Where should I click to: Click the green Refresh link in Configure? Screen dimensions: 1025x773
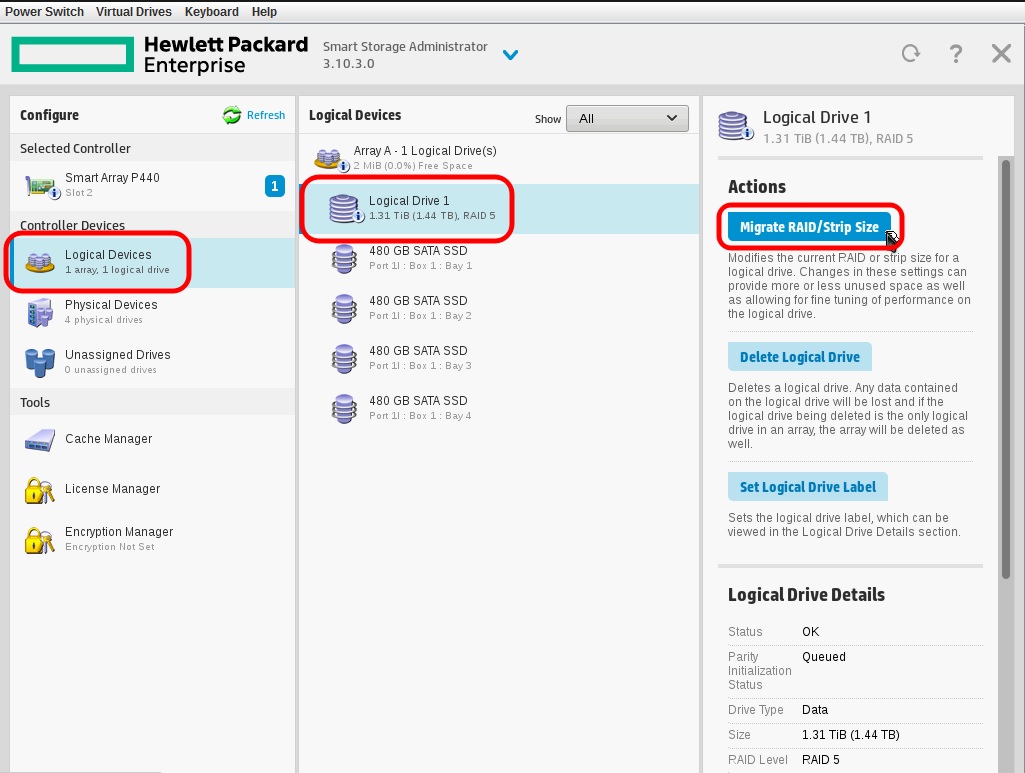(254, 115)
